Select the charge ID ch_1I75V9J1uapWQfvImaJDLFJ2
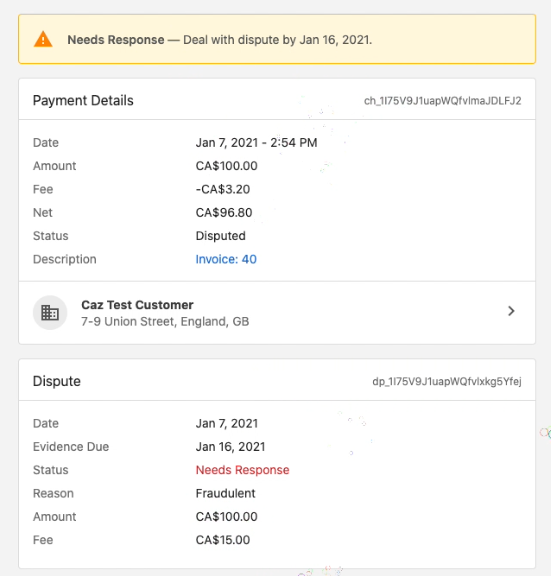The height and width of the screenshot is (576, 551). [x=443, y=101]
